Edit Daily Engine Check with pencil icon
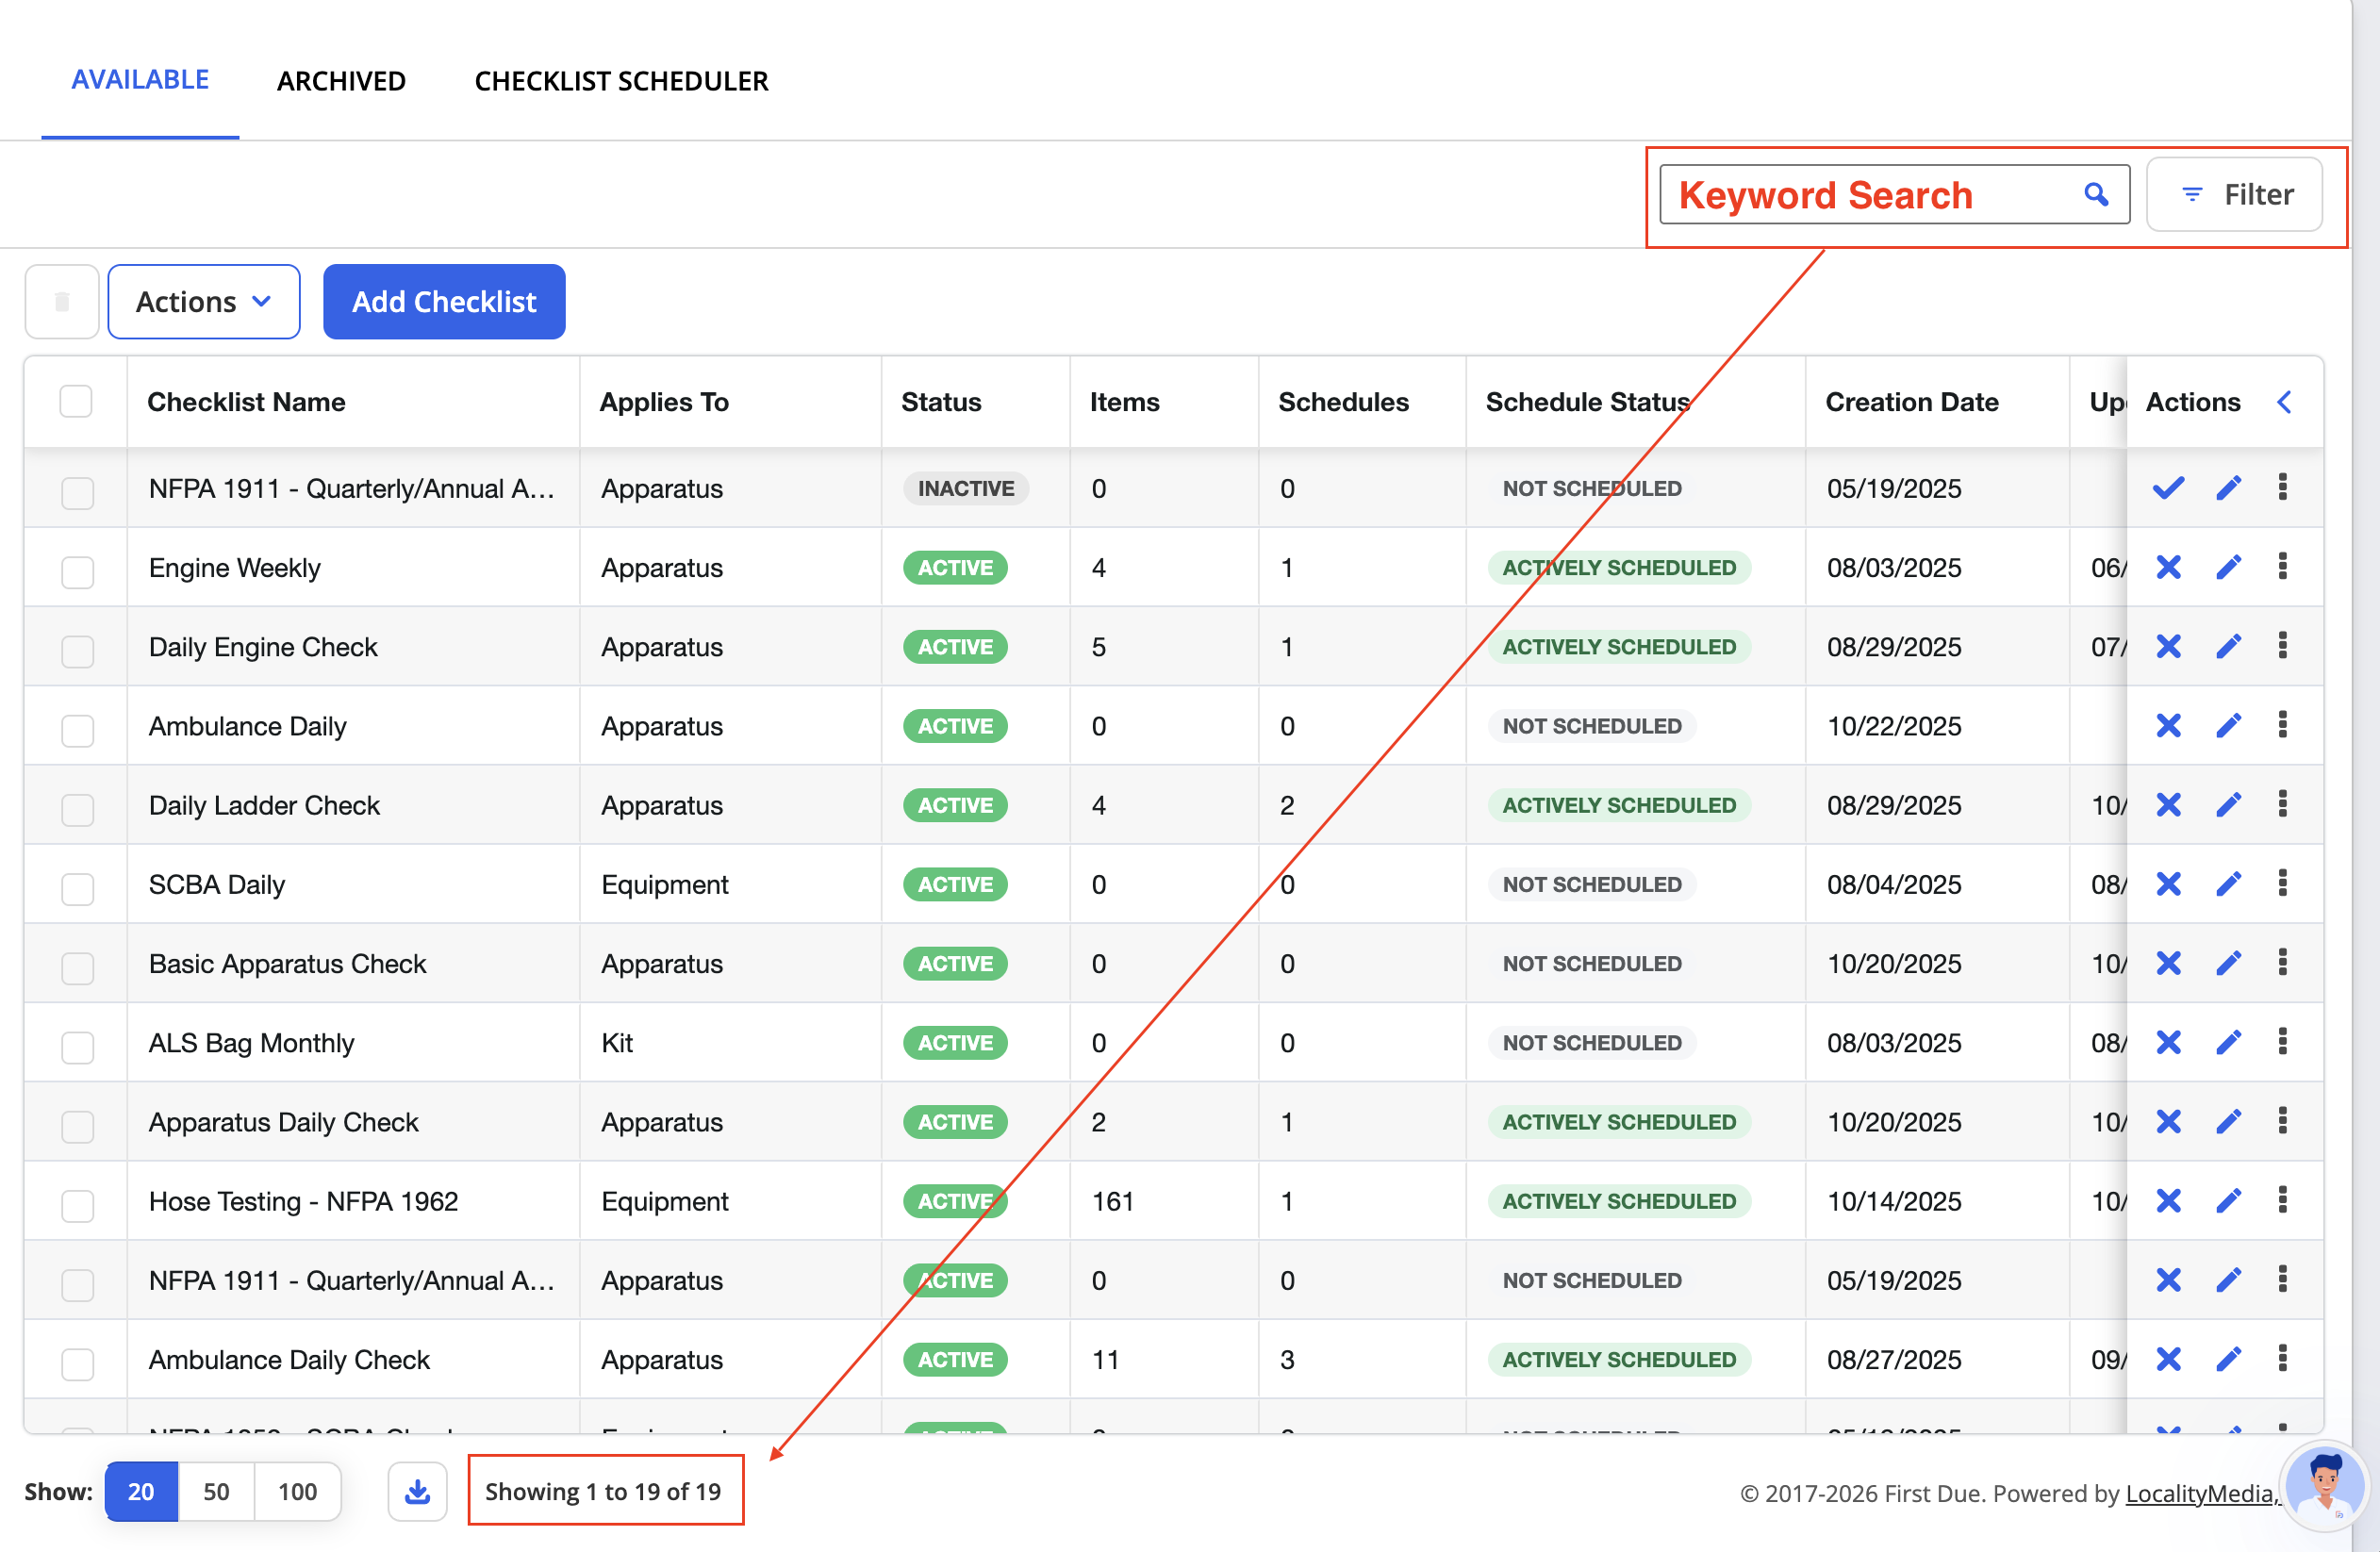This screenshot has width=2380, height=1552. coord(2228,647)
